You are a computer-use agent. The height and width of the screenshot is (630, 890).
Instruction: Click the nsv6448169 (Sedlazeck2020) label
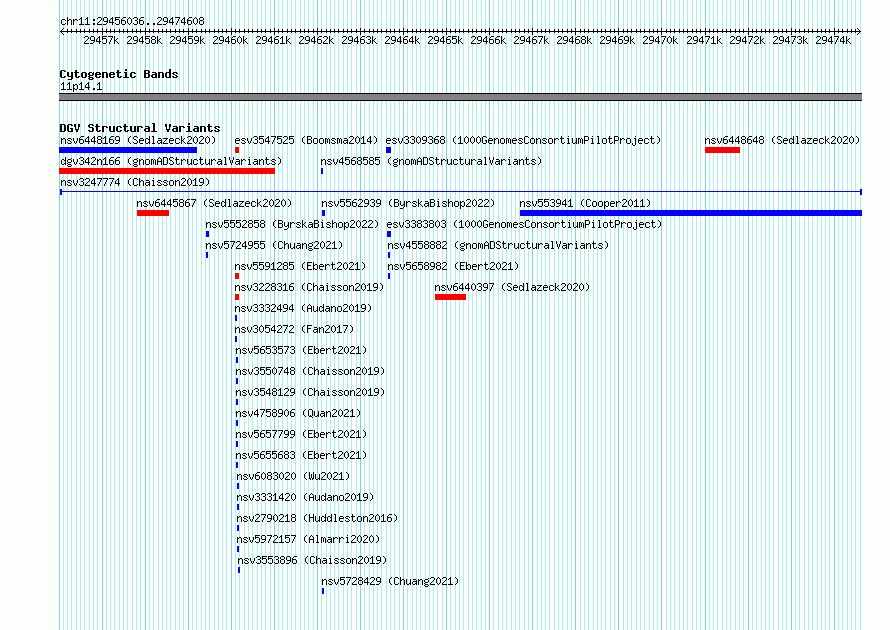pos(138,140)
